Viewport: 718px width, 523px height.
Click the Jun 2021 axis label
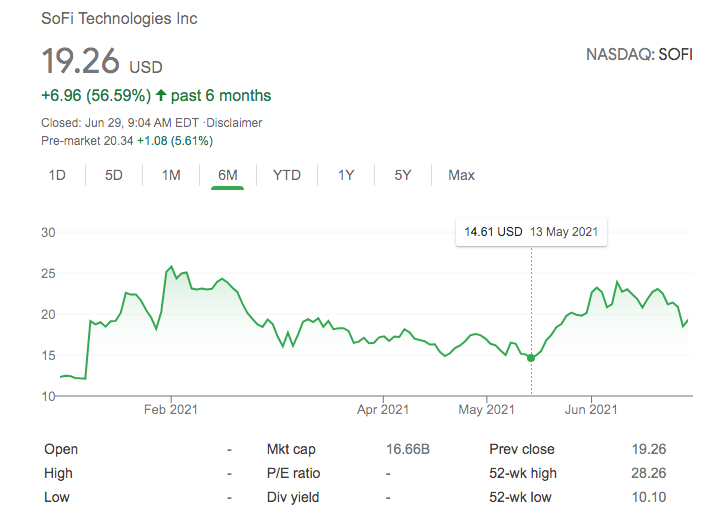(x=591, y=409)
